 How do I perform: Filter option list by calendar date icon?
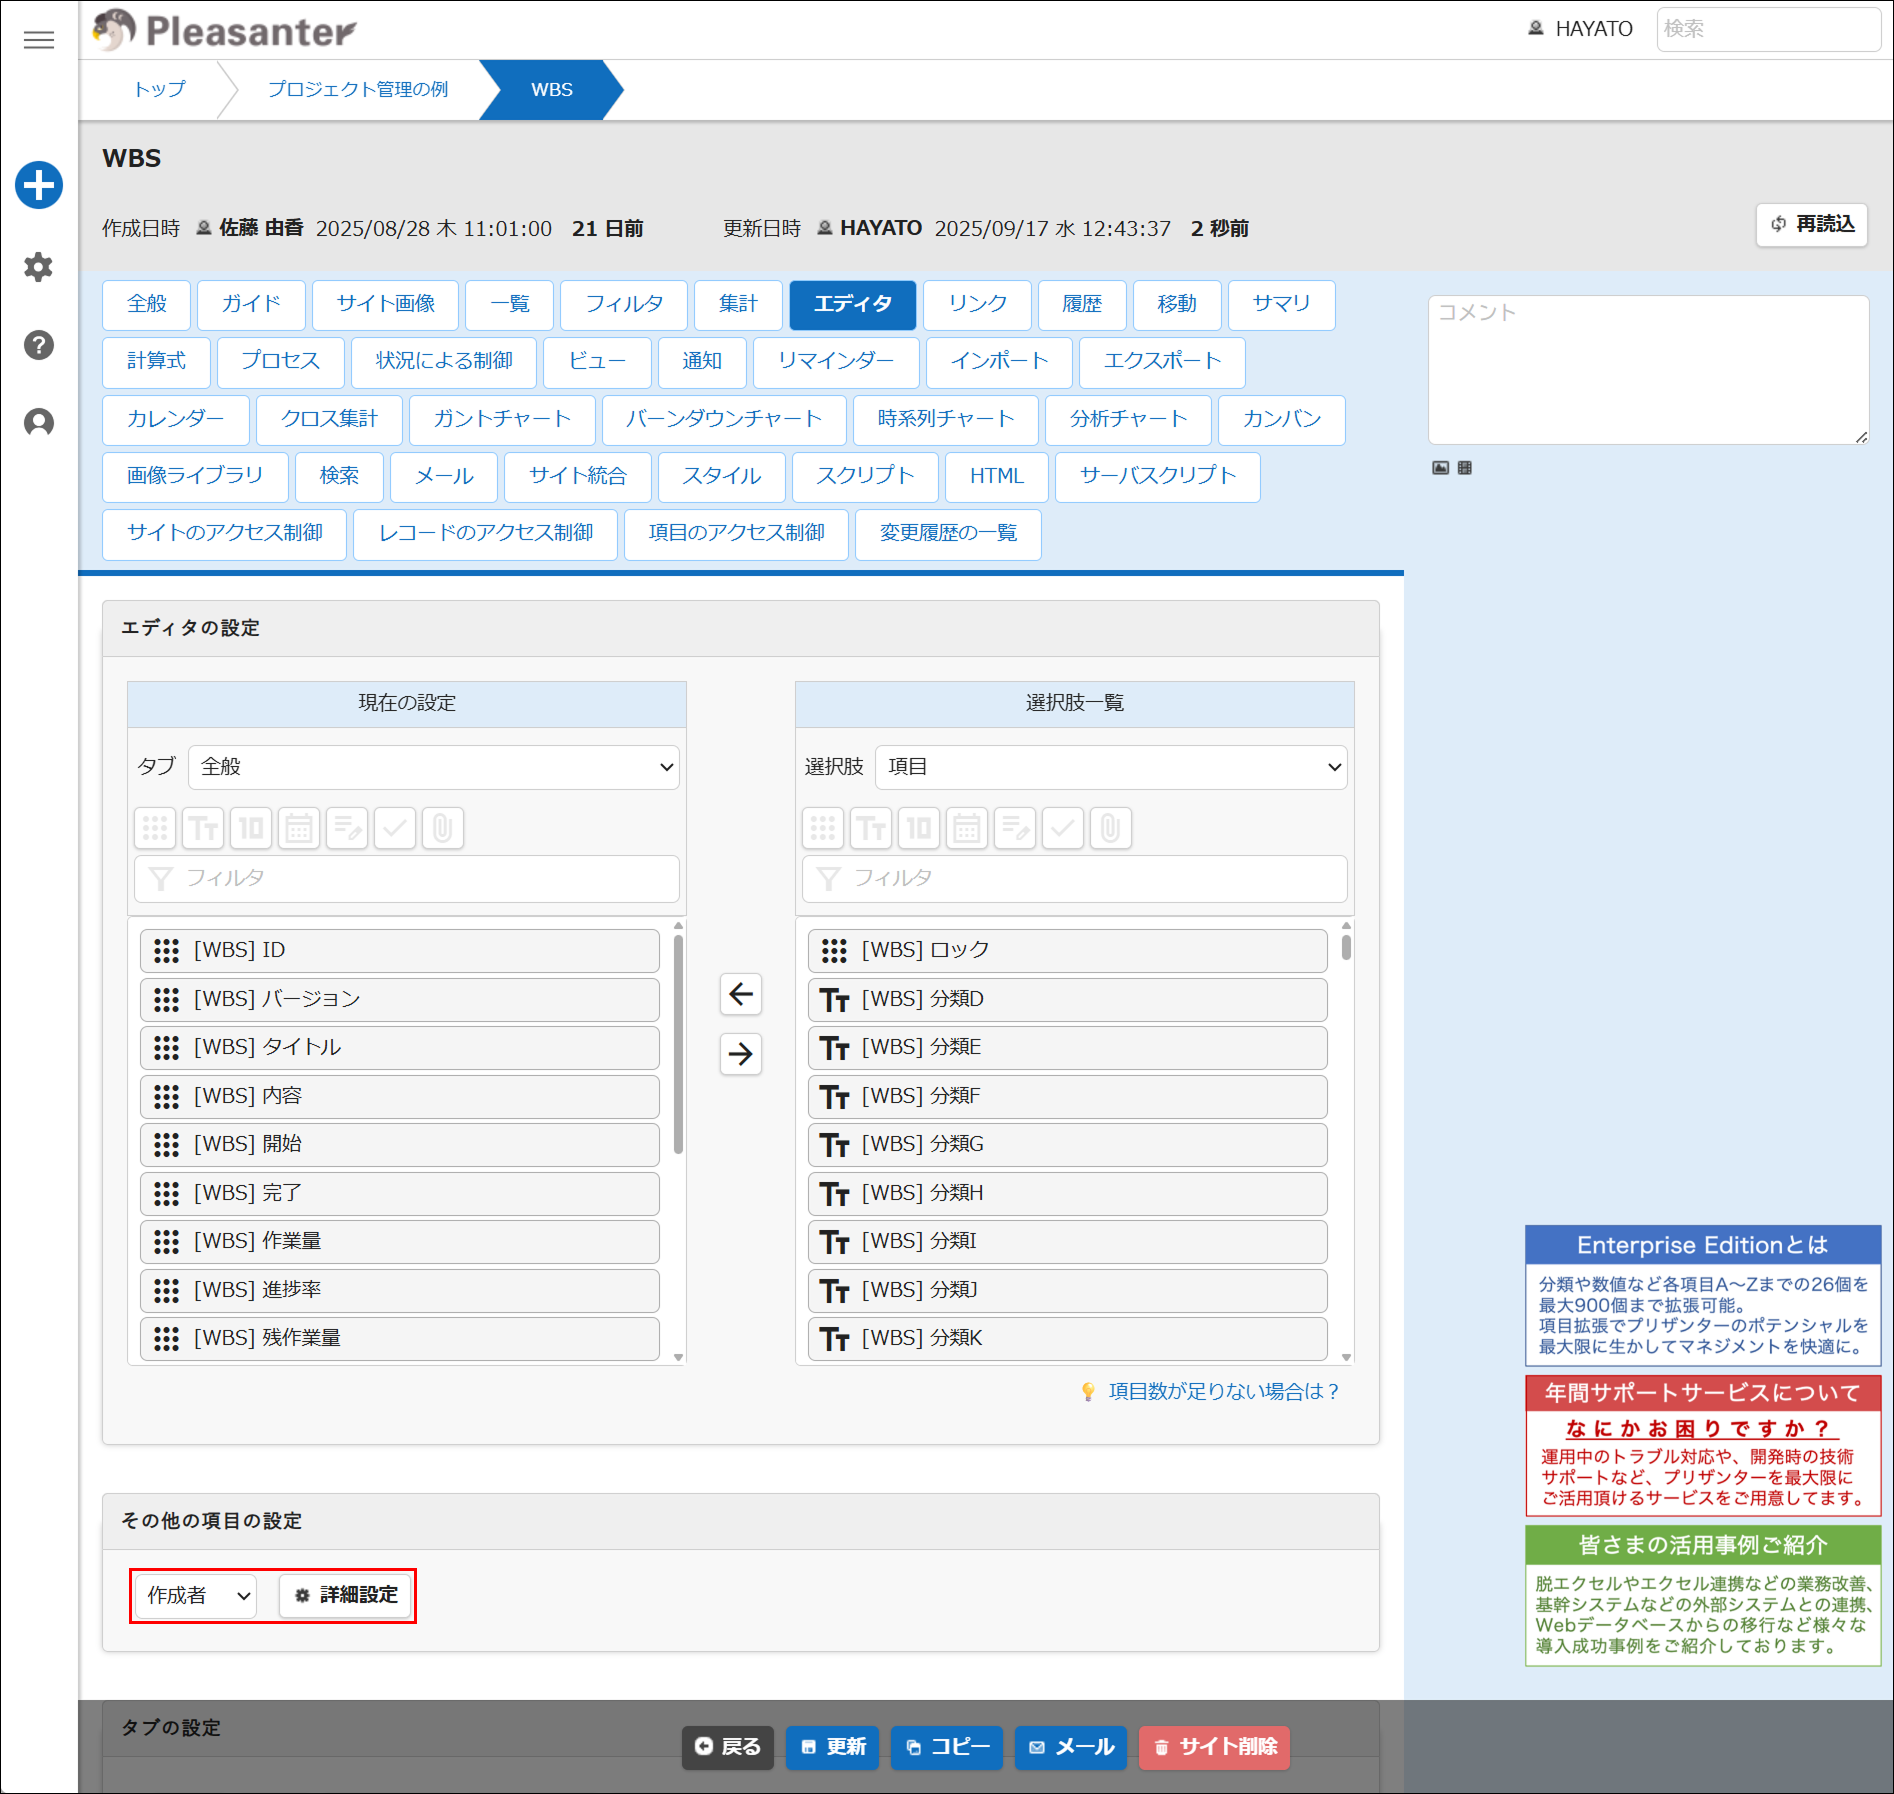(x=967, y=828)
